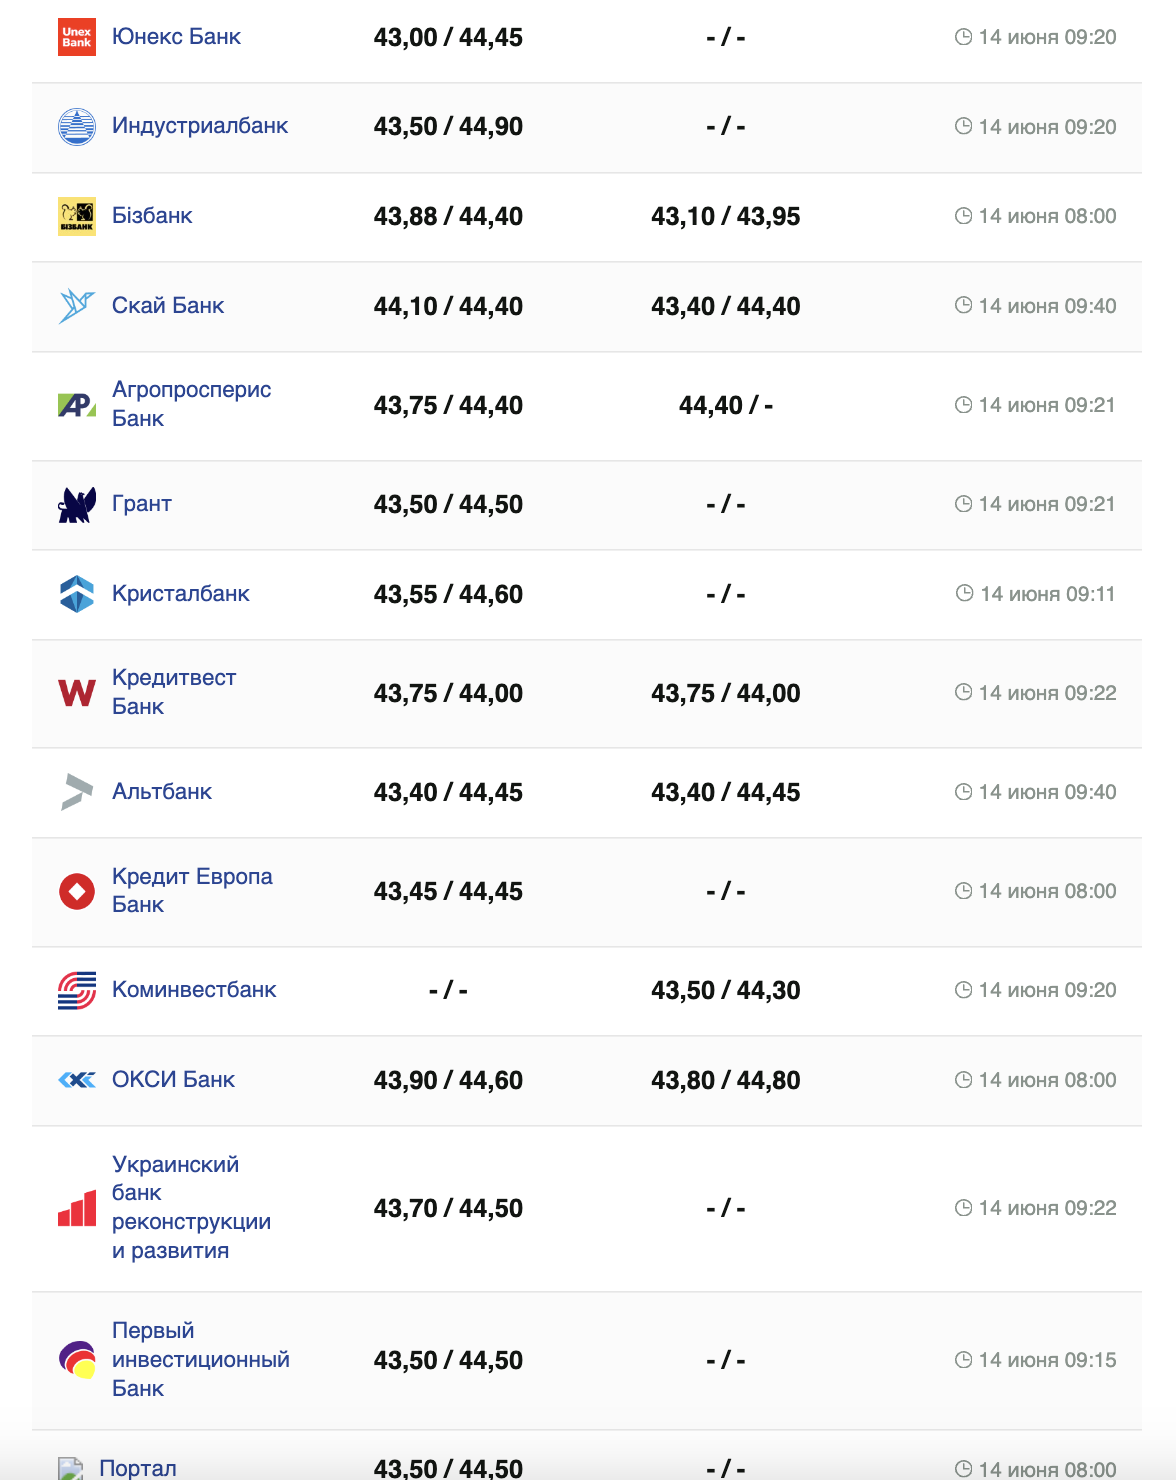Open Украинский банк реконструкции и развития link
Viewport: 1176px width, 1480px height.
coord(190,1208)
